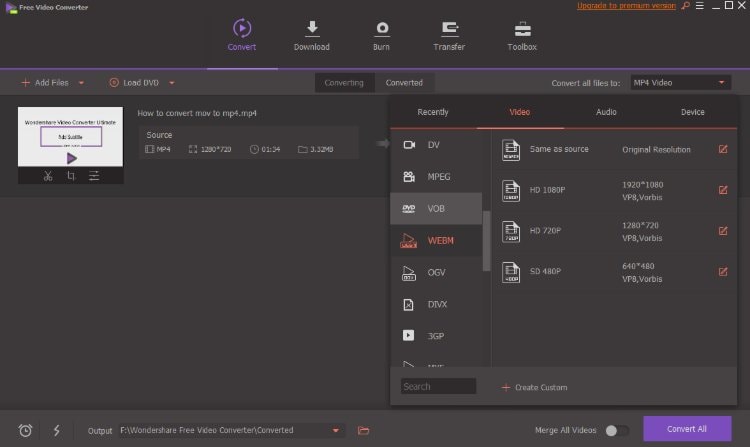Viewport: 750px width, 447px height.
Task: Click the 1920*1080 resolution text
Action: [642, 185]
